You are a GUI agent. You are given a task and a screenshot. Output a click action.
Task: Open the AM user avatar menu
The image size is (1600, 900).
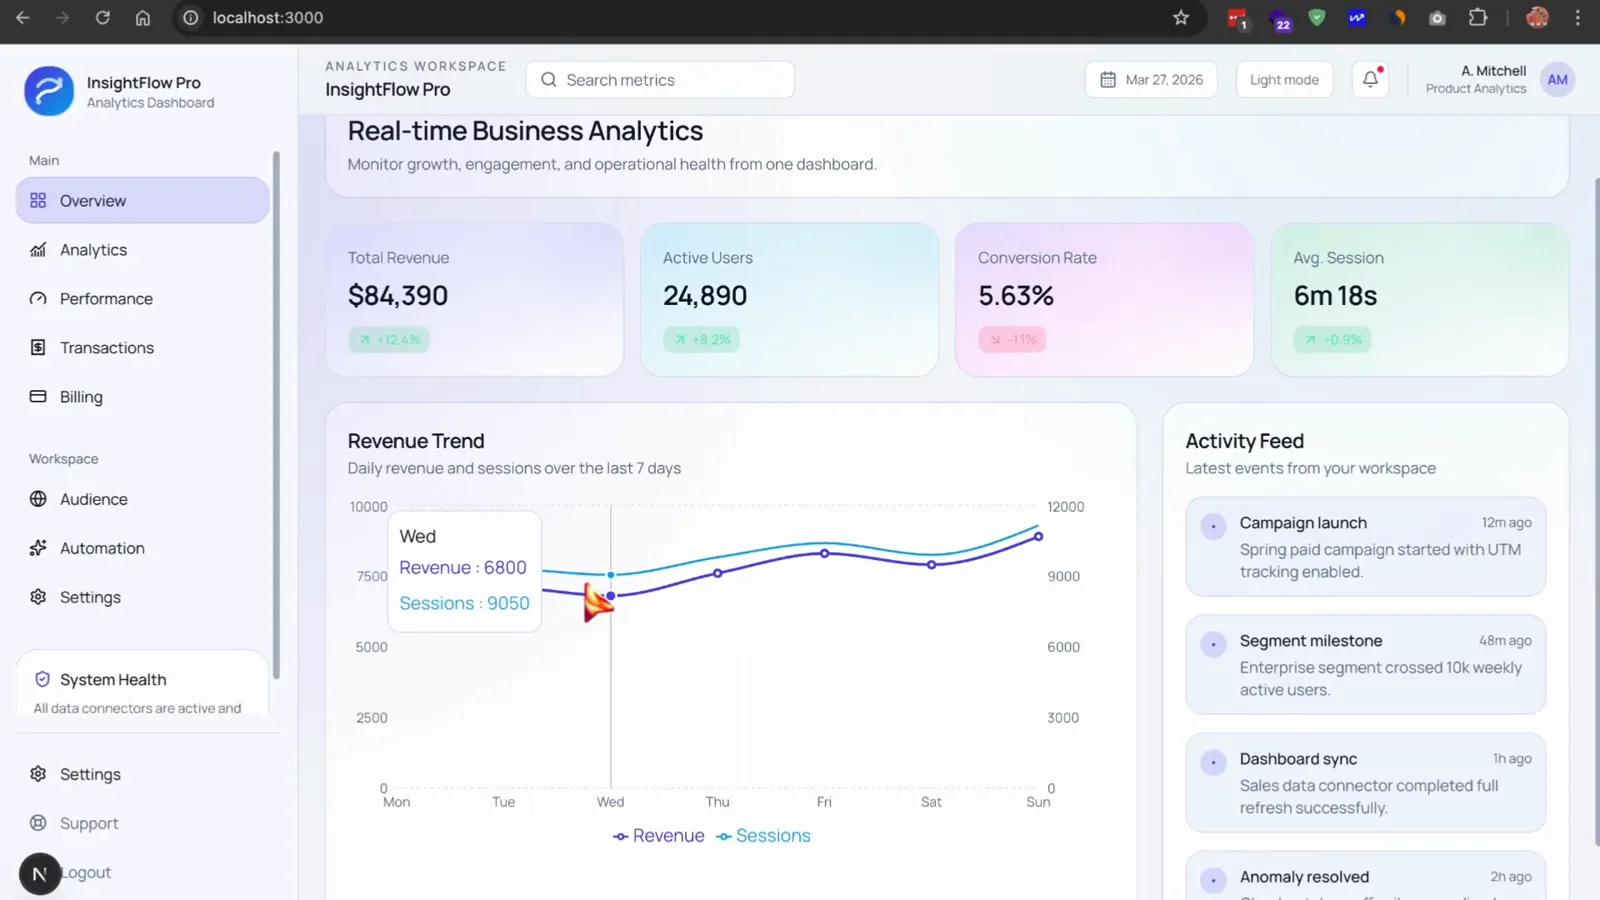pos(1558,80)
